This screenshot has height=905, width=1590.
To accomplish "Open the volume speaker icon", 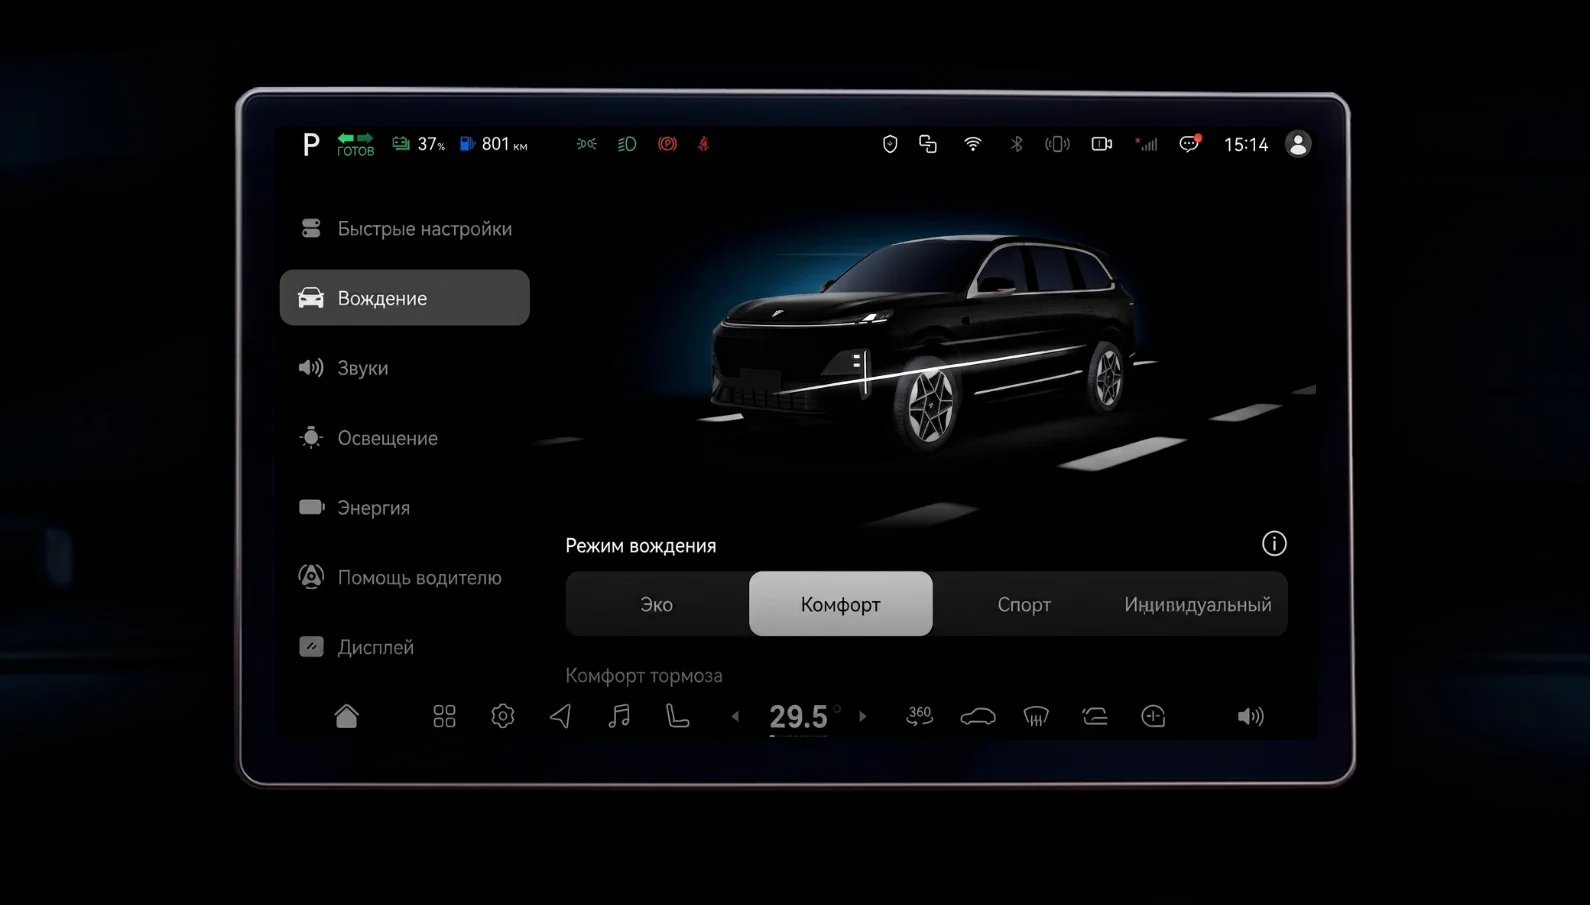I will point(1250,716).
